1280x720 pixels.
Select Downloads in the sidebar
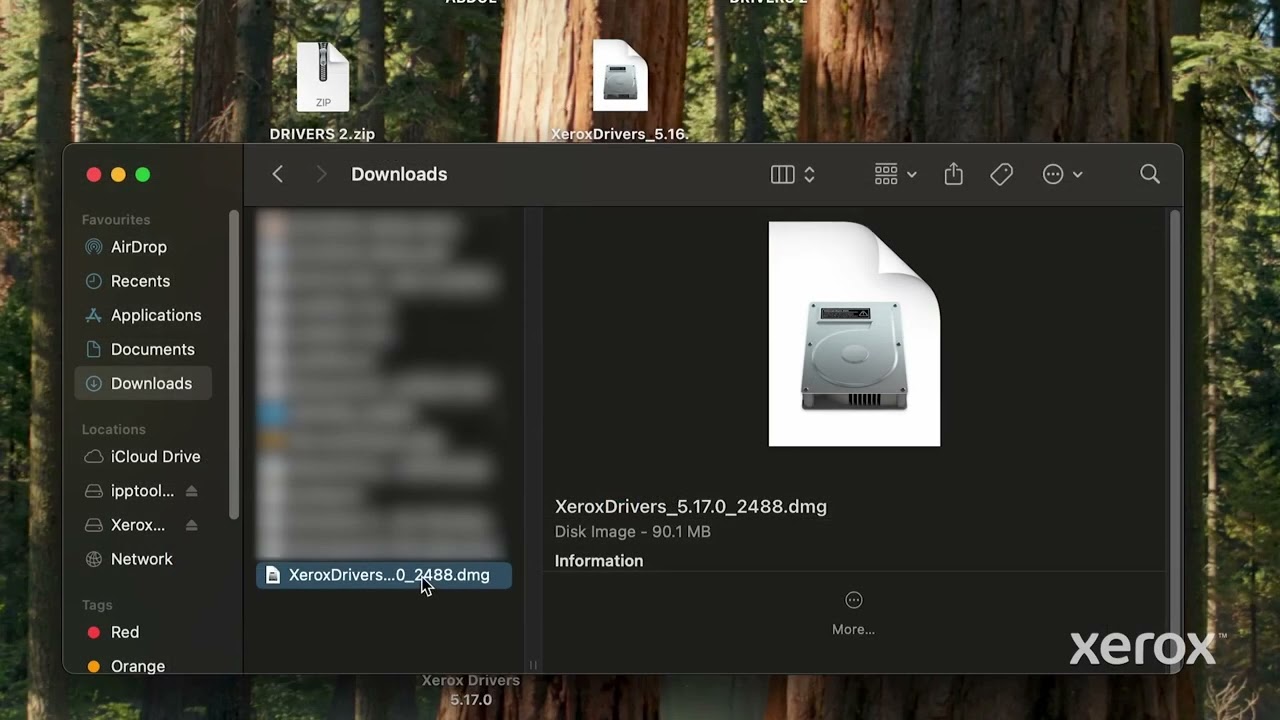143,383
